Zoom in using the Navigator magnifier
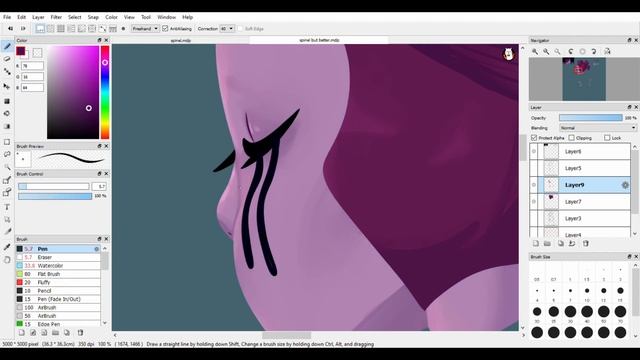Viewport: 640px width, 360px height. tap(535, 51)
